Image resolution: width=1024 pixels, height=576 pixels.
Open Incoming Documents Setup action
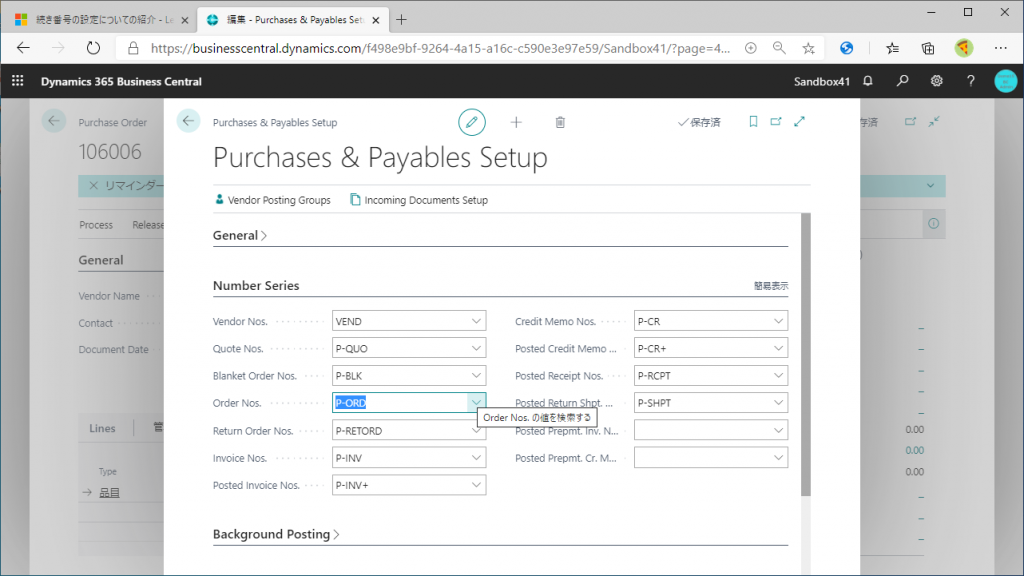pos(419,200)
